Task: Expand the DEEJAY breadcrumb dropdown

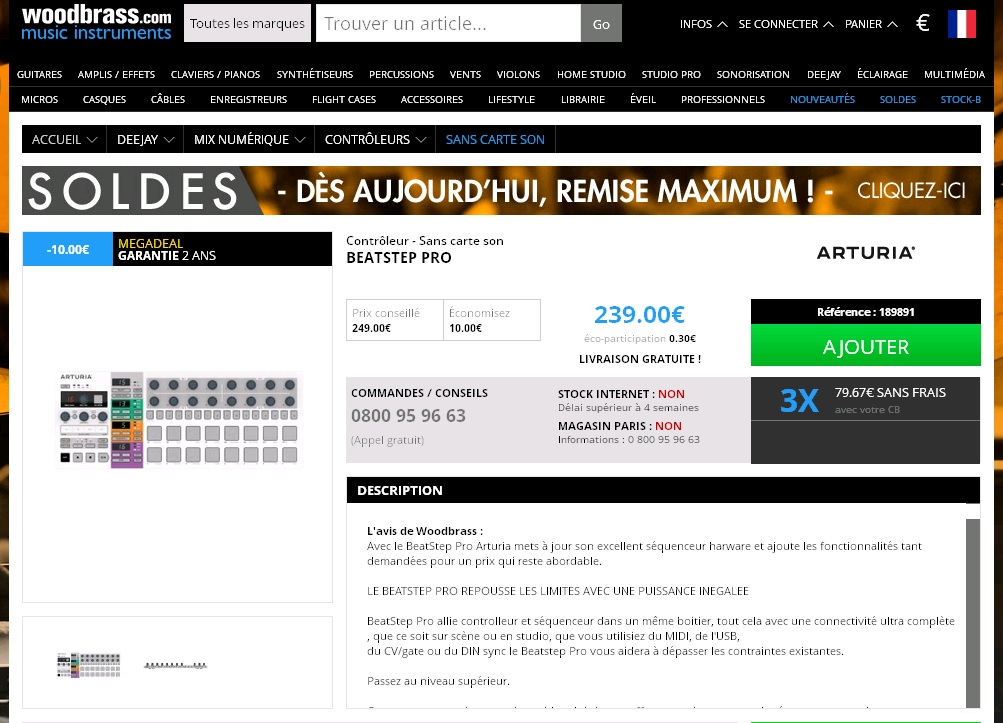Action: coord(145,139)
